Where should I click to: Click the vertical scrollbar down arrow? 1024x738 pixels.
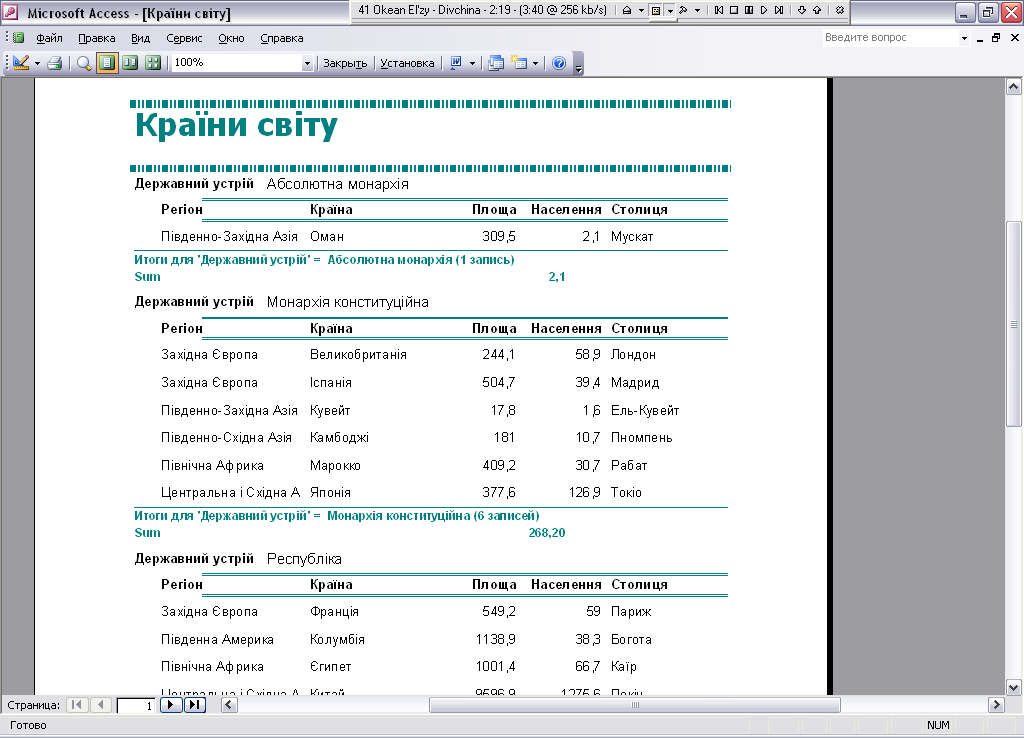pos(1014,687)
